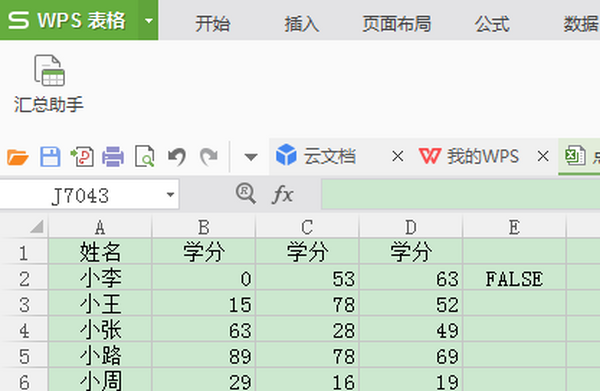This screenshot has height=391, width=600.
Task: Click the cell with value 69
Action: (411, 356)
